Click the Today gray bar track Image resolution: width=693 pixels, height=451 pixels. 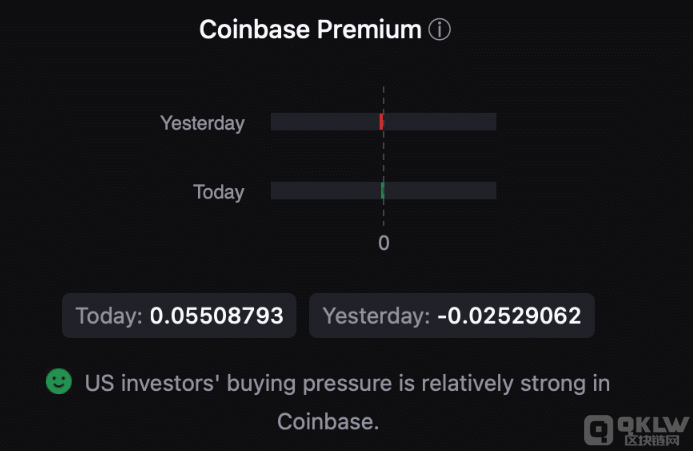pyautogui.click(x=384, y=191)
